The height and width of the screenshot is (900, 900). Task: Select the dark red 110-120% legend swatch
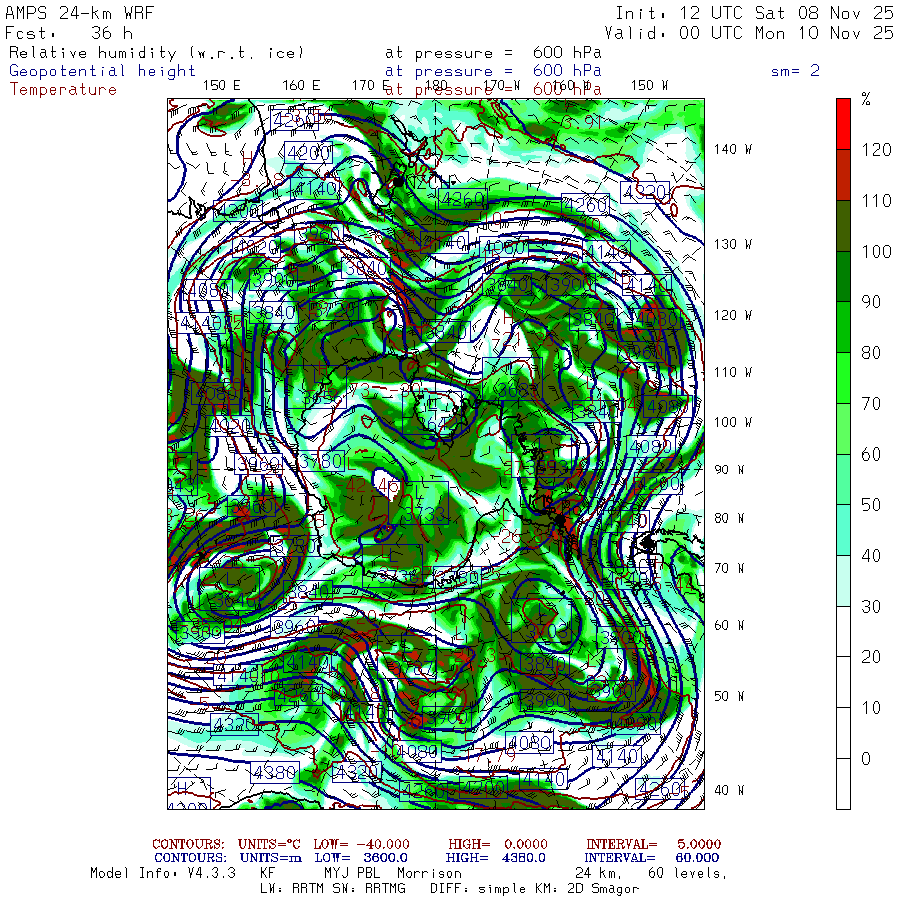tap(844, 174)
